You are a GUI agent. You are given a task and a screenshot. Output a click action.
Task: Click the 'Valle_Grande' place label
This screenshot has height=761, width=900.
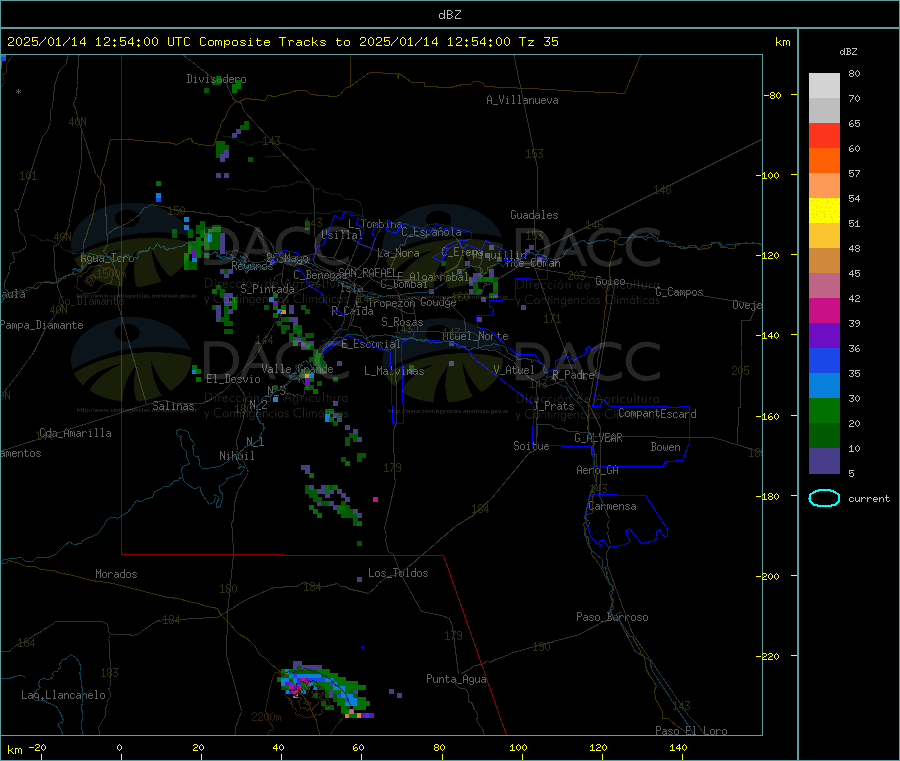[297, 369]
